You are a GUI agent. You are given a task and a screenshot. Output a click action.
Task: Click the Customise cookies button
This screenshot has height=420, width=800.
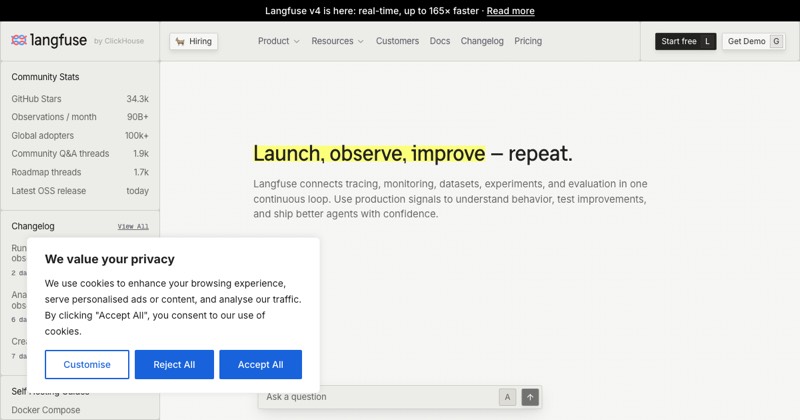tap(87, 364)
